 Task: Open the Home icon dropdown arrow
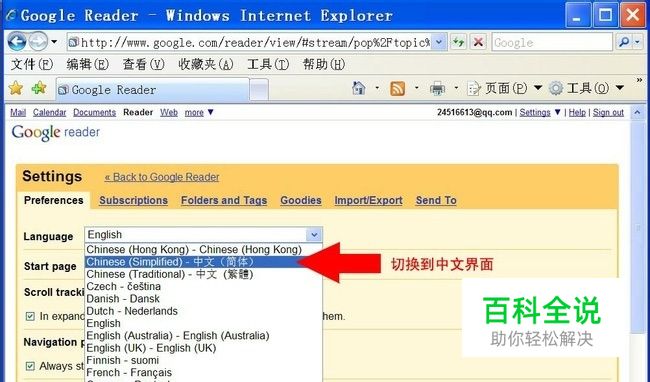click(x=376, y=88)
